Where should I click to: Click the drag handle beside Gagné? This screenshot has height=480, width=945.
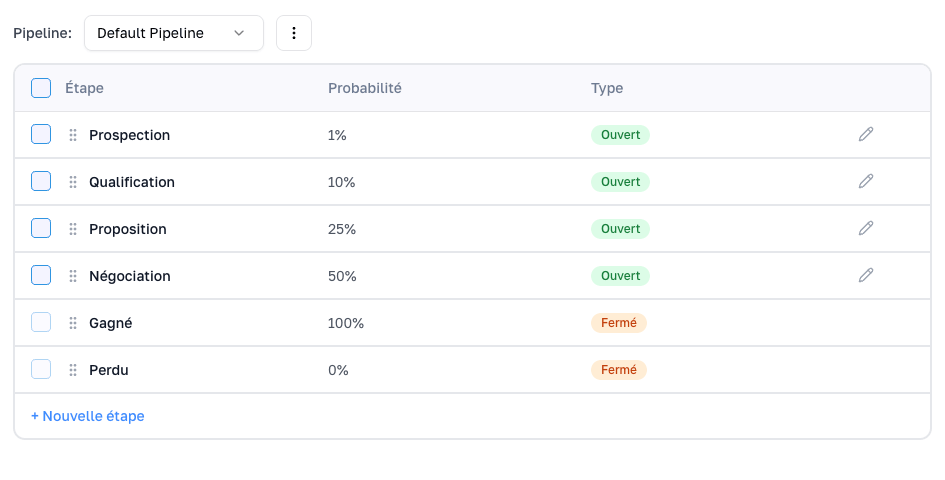click(x=73, y=323)
